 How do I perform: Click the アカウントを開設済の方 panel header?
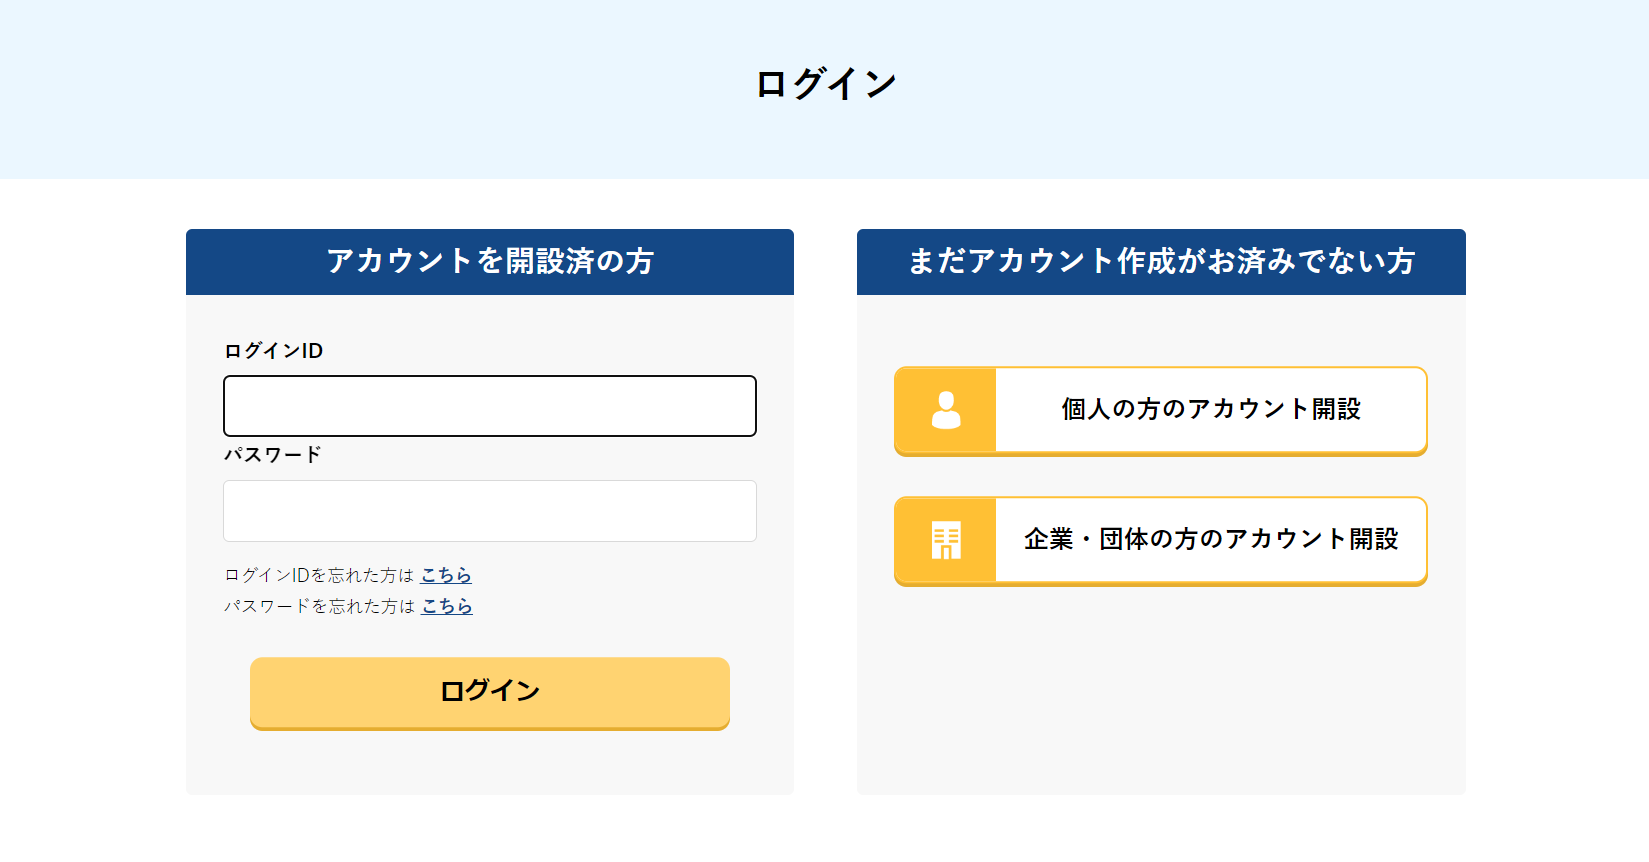490,261
